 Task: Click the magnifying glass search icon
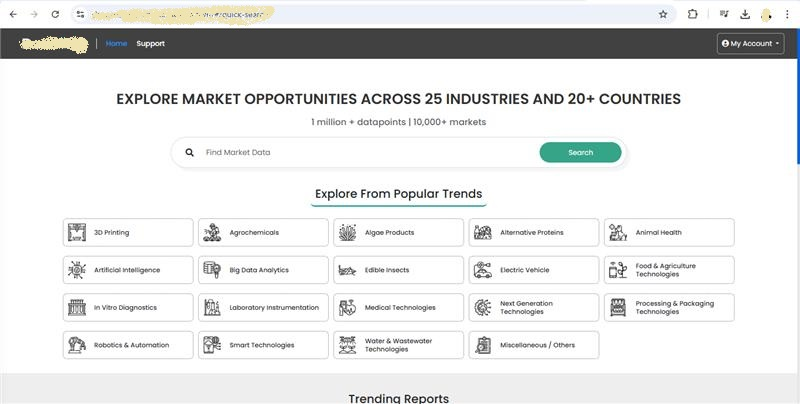click(189, 153)
